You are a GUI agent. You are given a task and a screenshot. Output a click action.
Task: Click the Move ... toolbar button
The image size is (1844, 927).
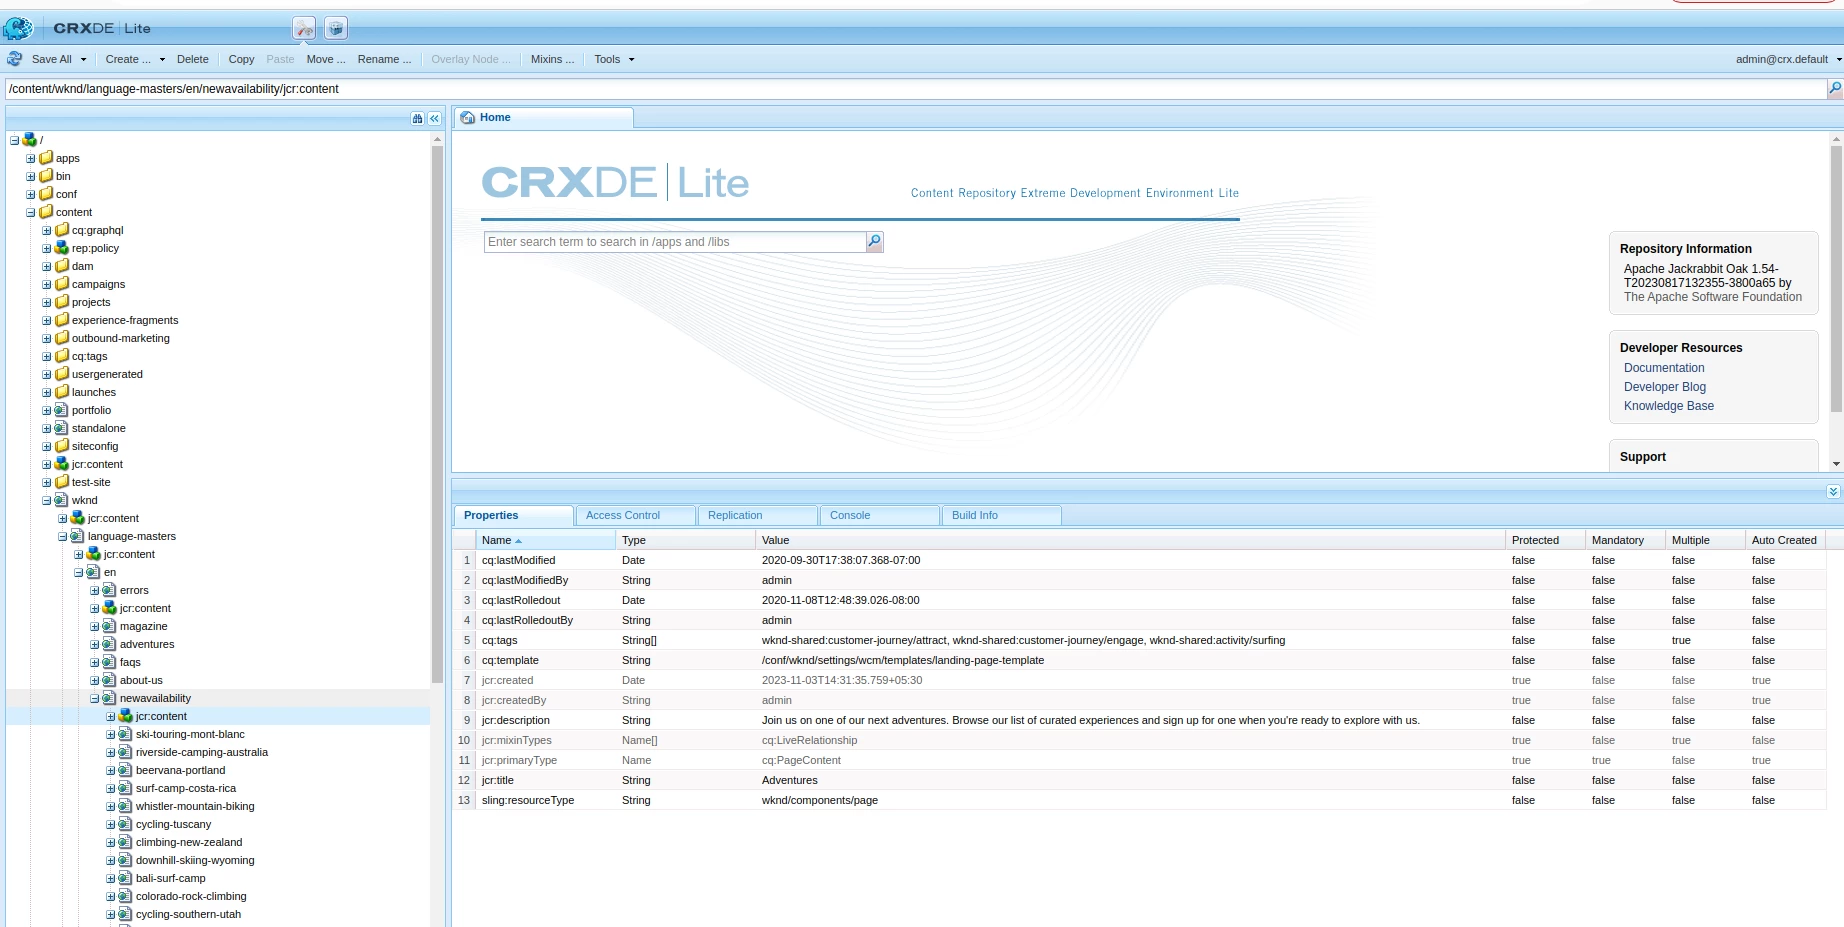[326, 59]
